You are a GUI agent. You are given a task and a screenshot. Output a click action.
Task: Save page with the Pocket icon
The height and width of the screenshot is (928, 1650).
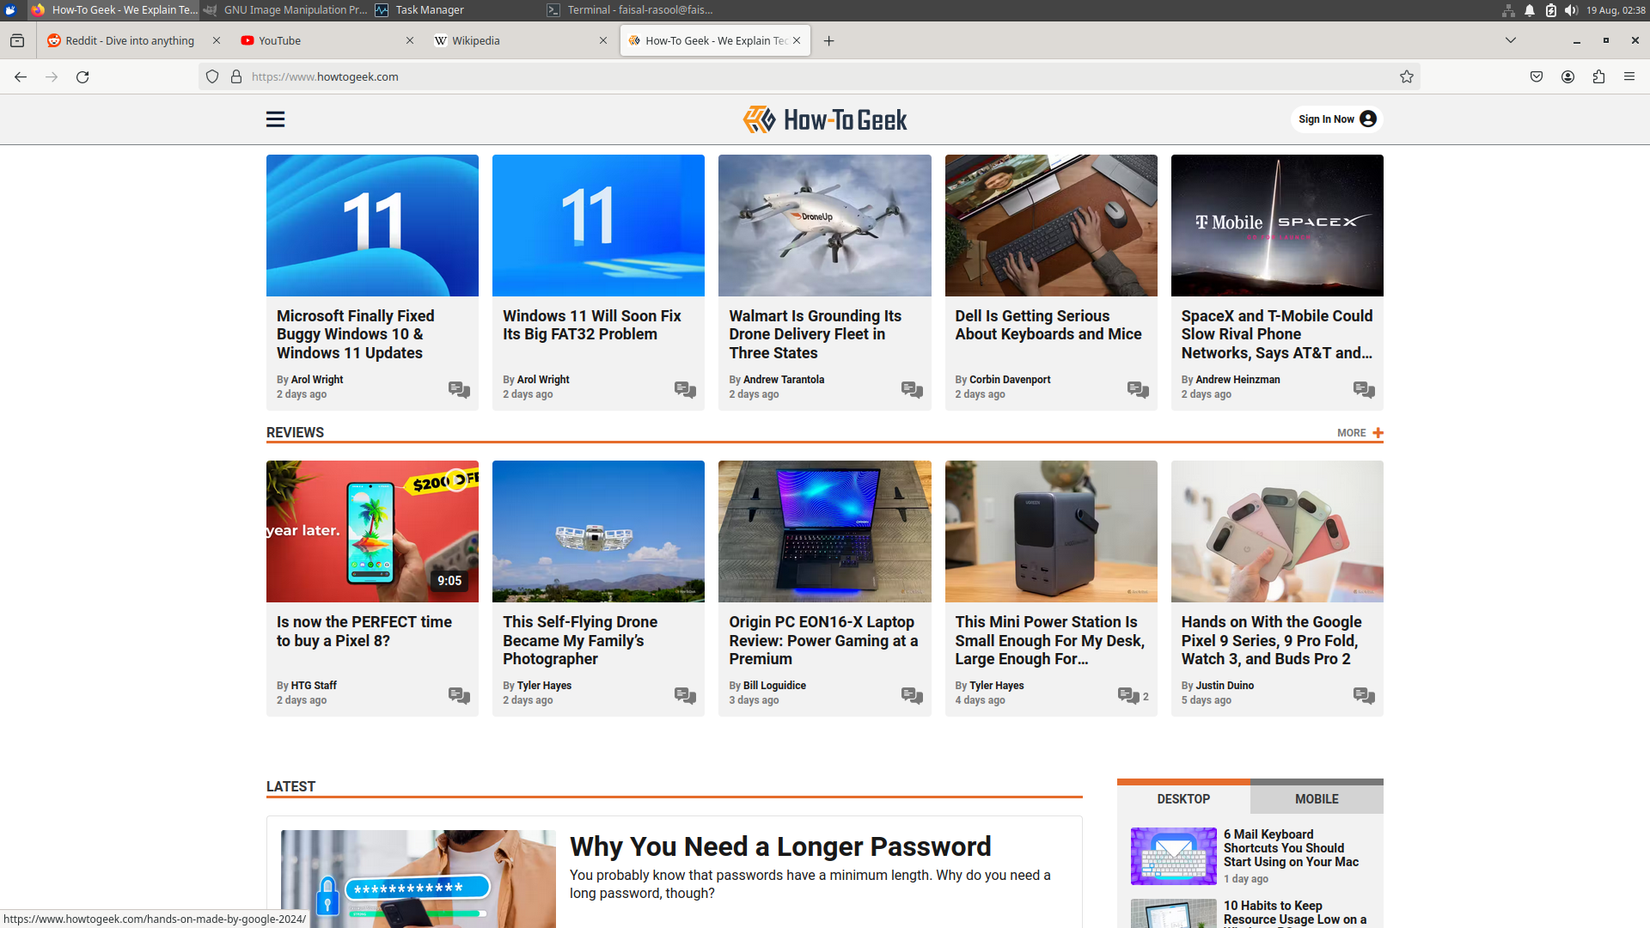pos(1536,76)
